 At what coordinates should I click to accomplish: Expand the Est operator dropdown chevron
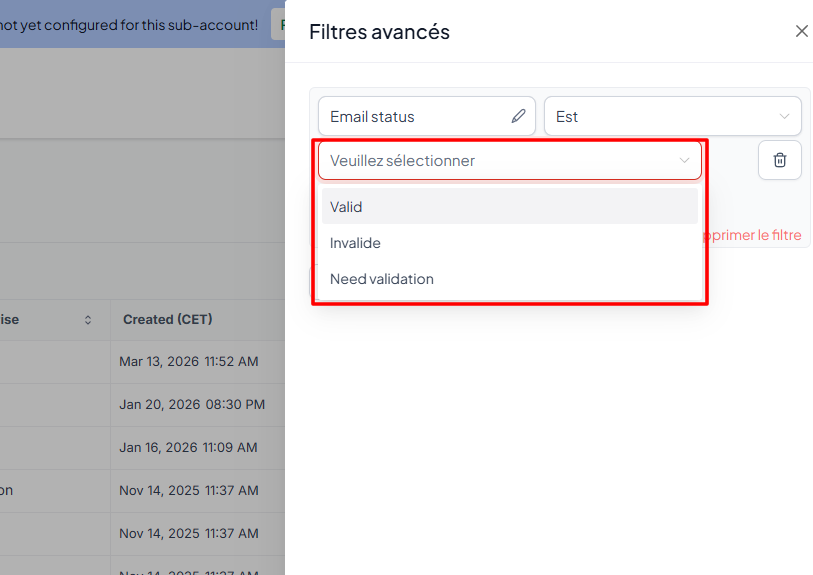point(784,116)
